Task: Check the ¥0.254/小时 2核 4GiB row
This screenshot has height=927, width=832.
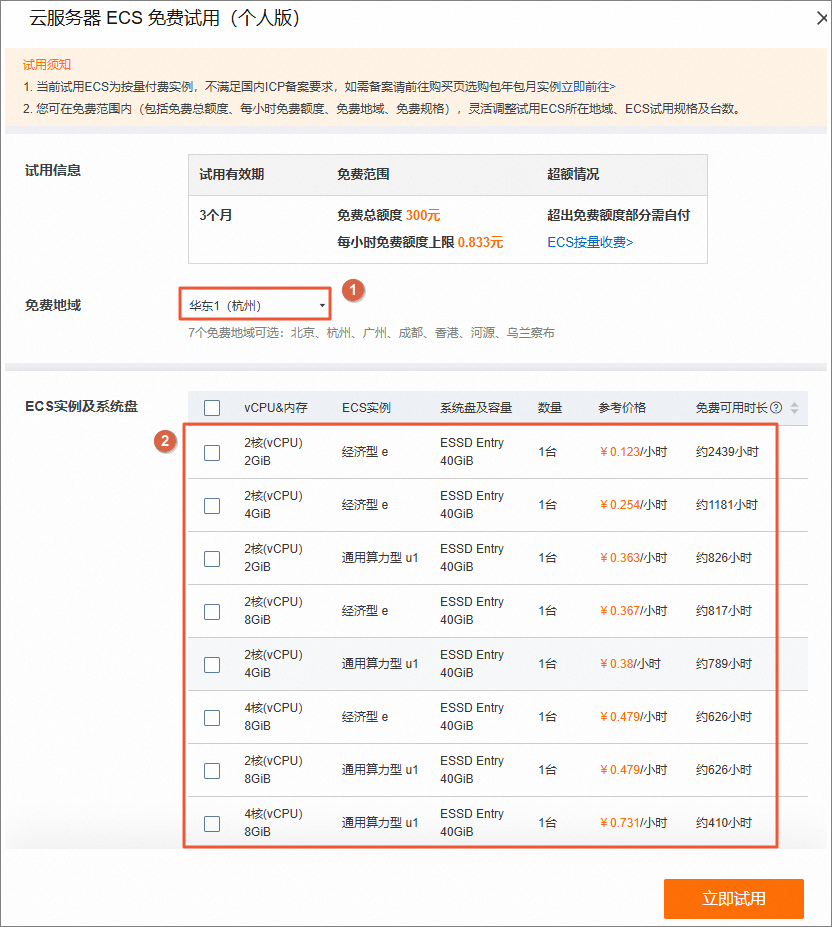Action: click(212, 506)
